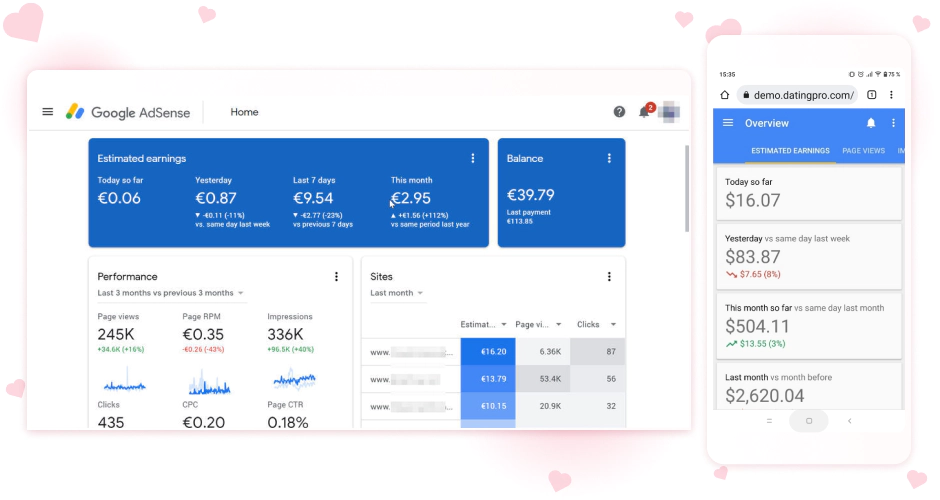Click the demo.datingpro.com address bar
The width and height of the screenshot is (940, 500).
[x=798, y=95]
